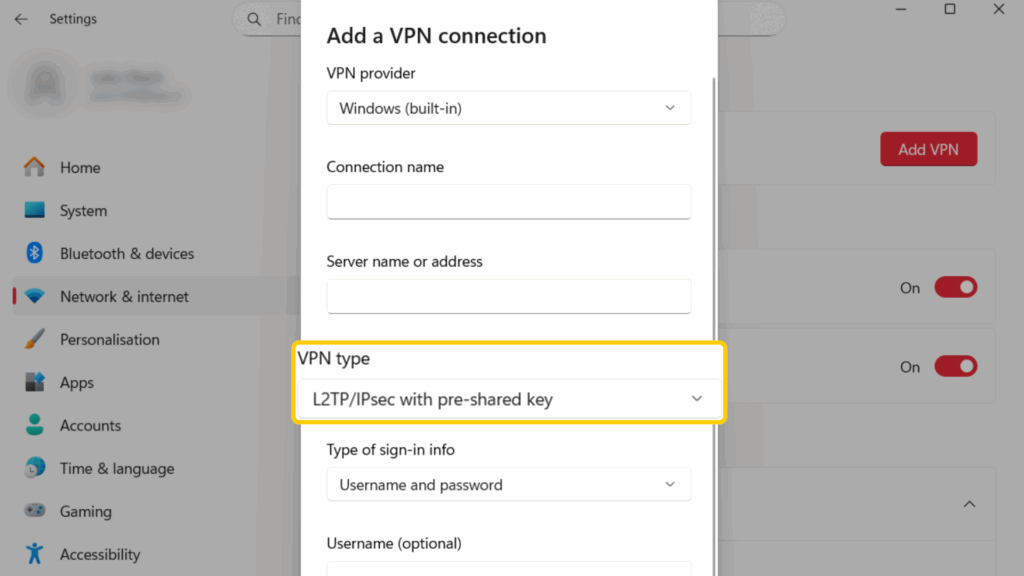Open the Type of sign-in info dropdown
This screenshot has width=1024, height=576.
click(x=508, y=485)
